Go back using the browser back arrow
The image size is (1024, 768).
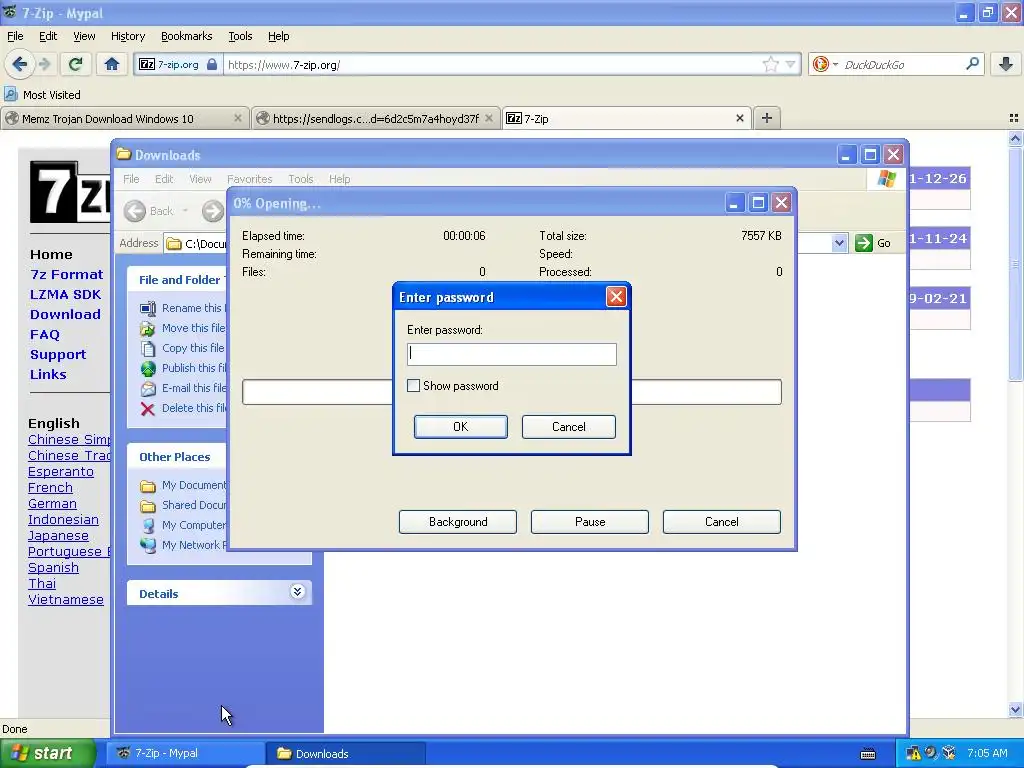click(x=19, y=64)
